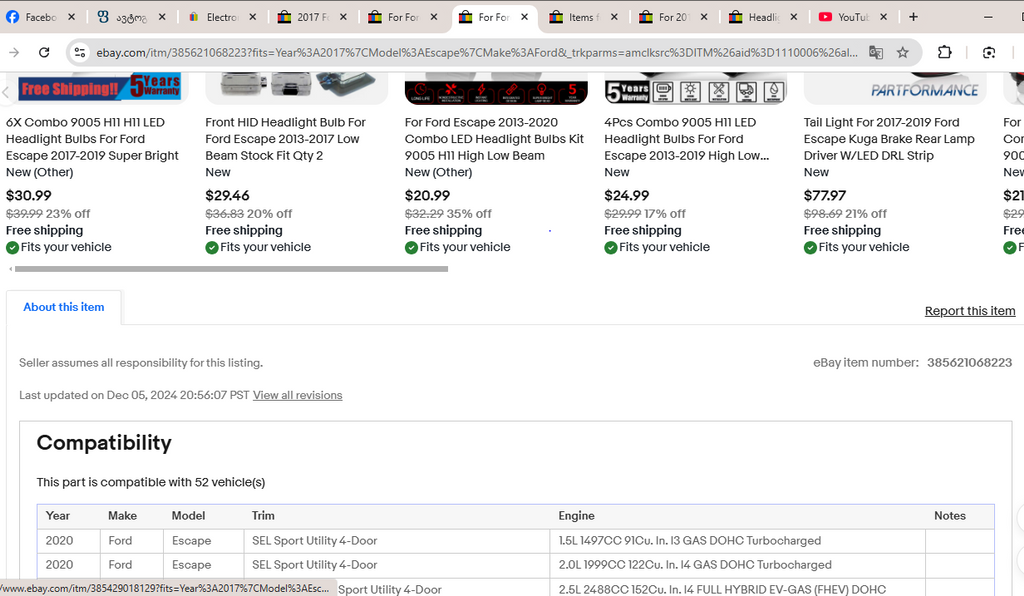Click the $20.99 price

point(427,196)
